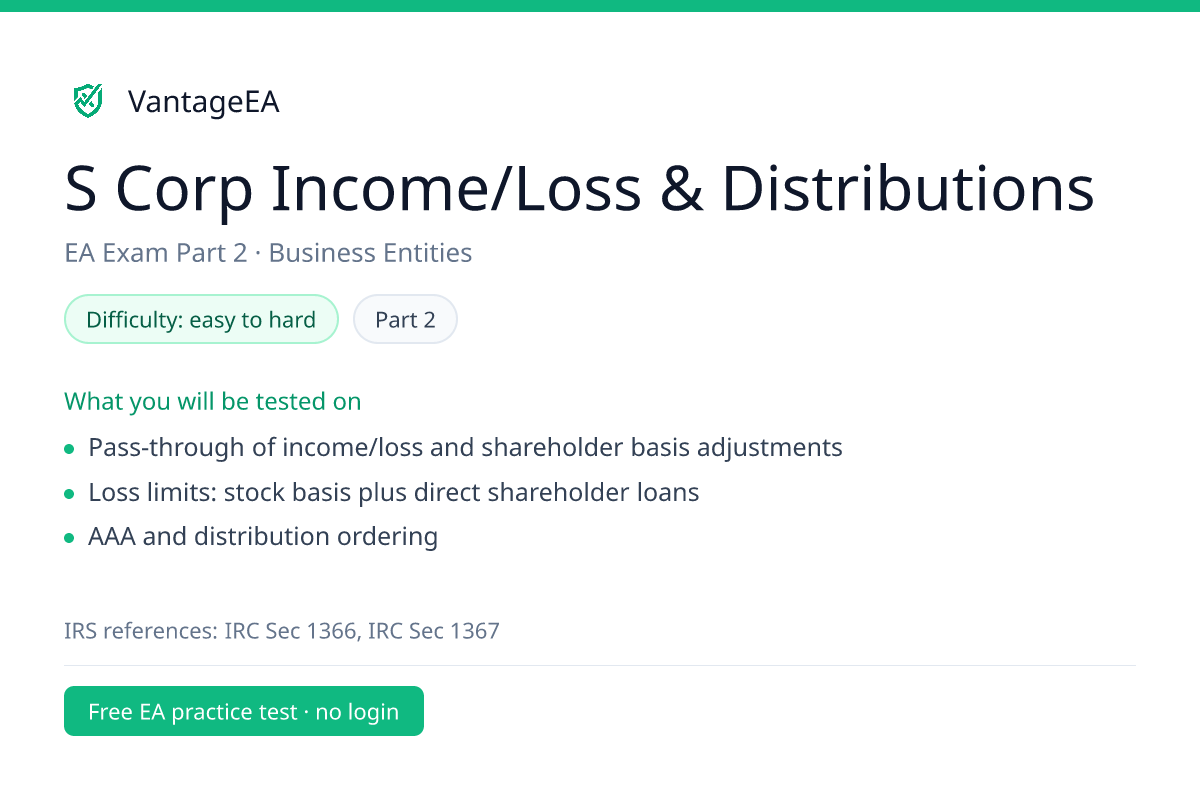
Task: Click the horizontal divider above the practice button
Action: (600, 665)
